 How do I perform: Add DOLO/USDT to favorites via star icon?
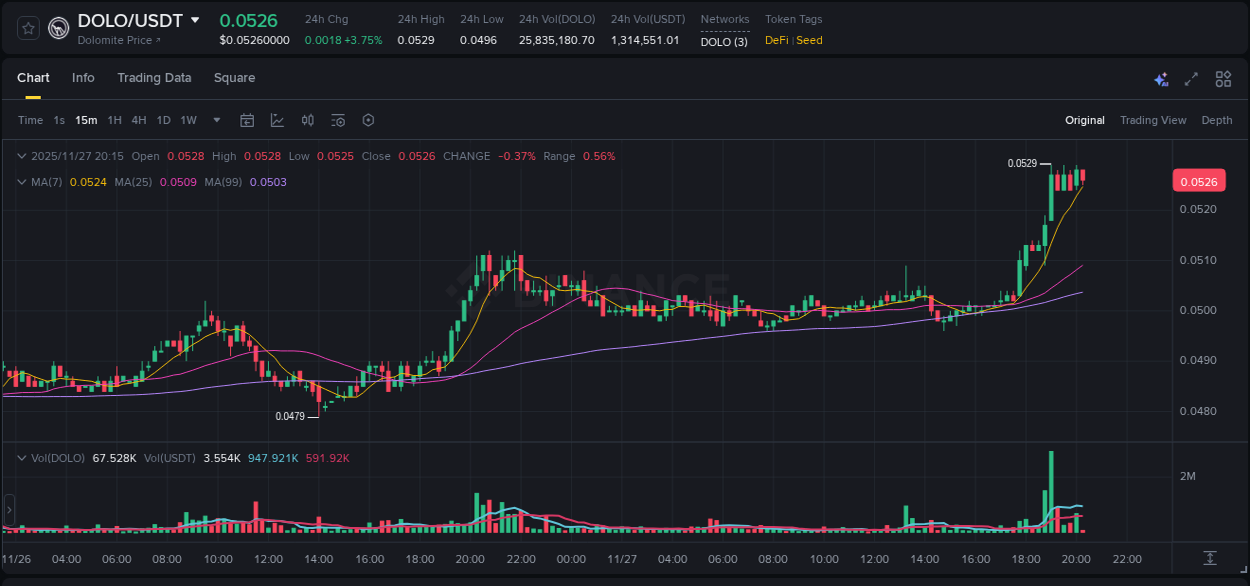tap(27, 27)
